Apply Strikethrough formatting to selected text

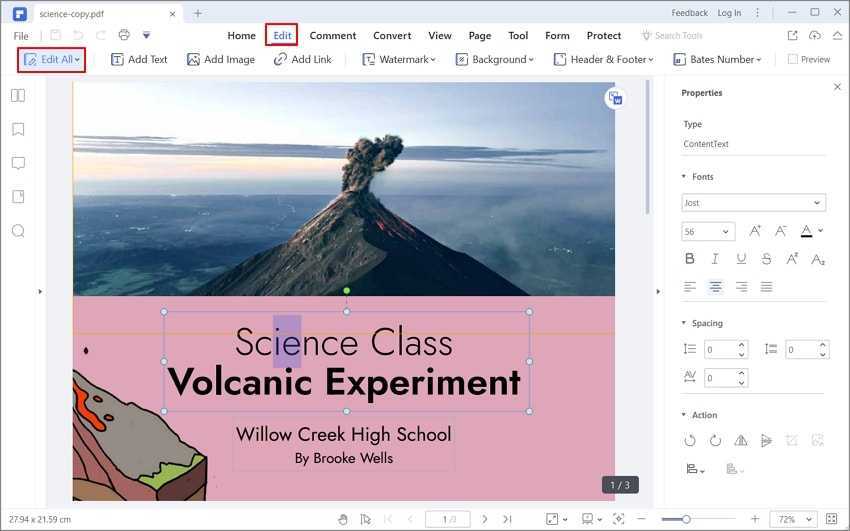click(766, 259)
